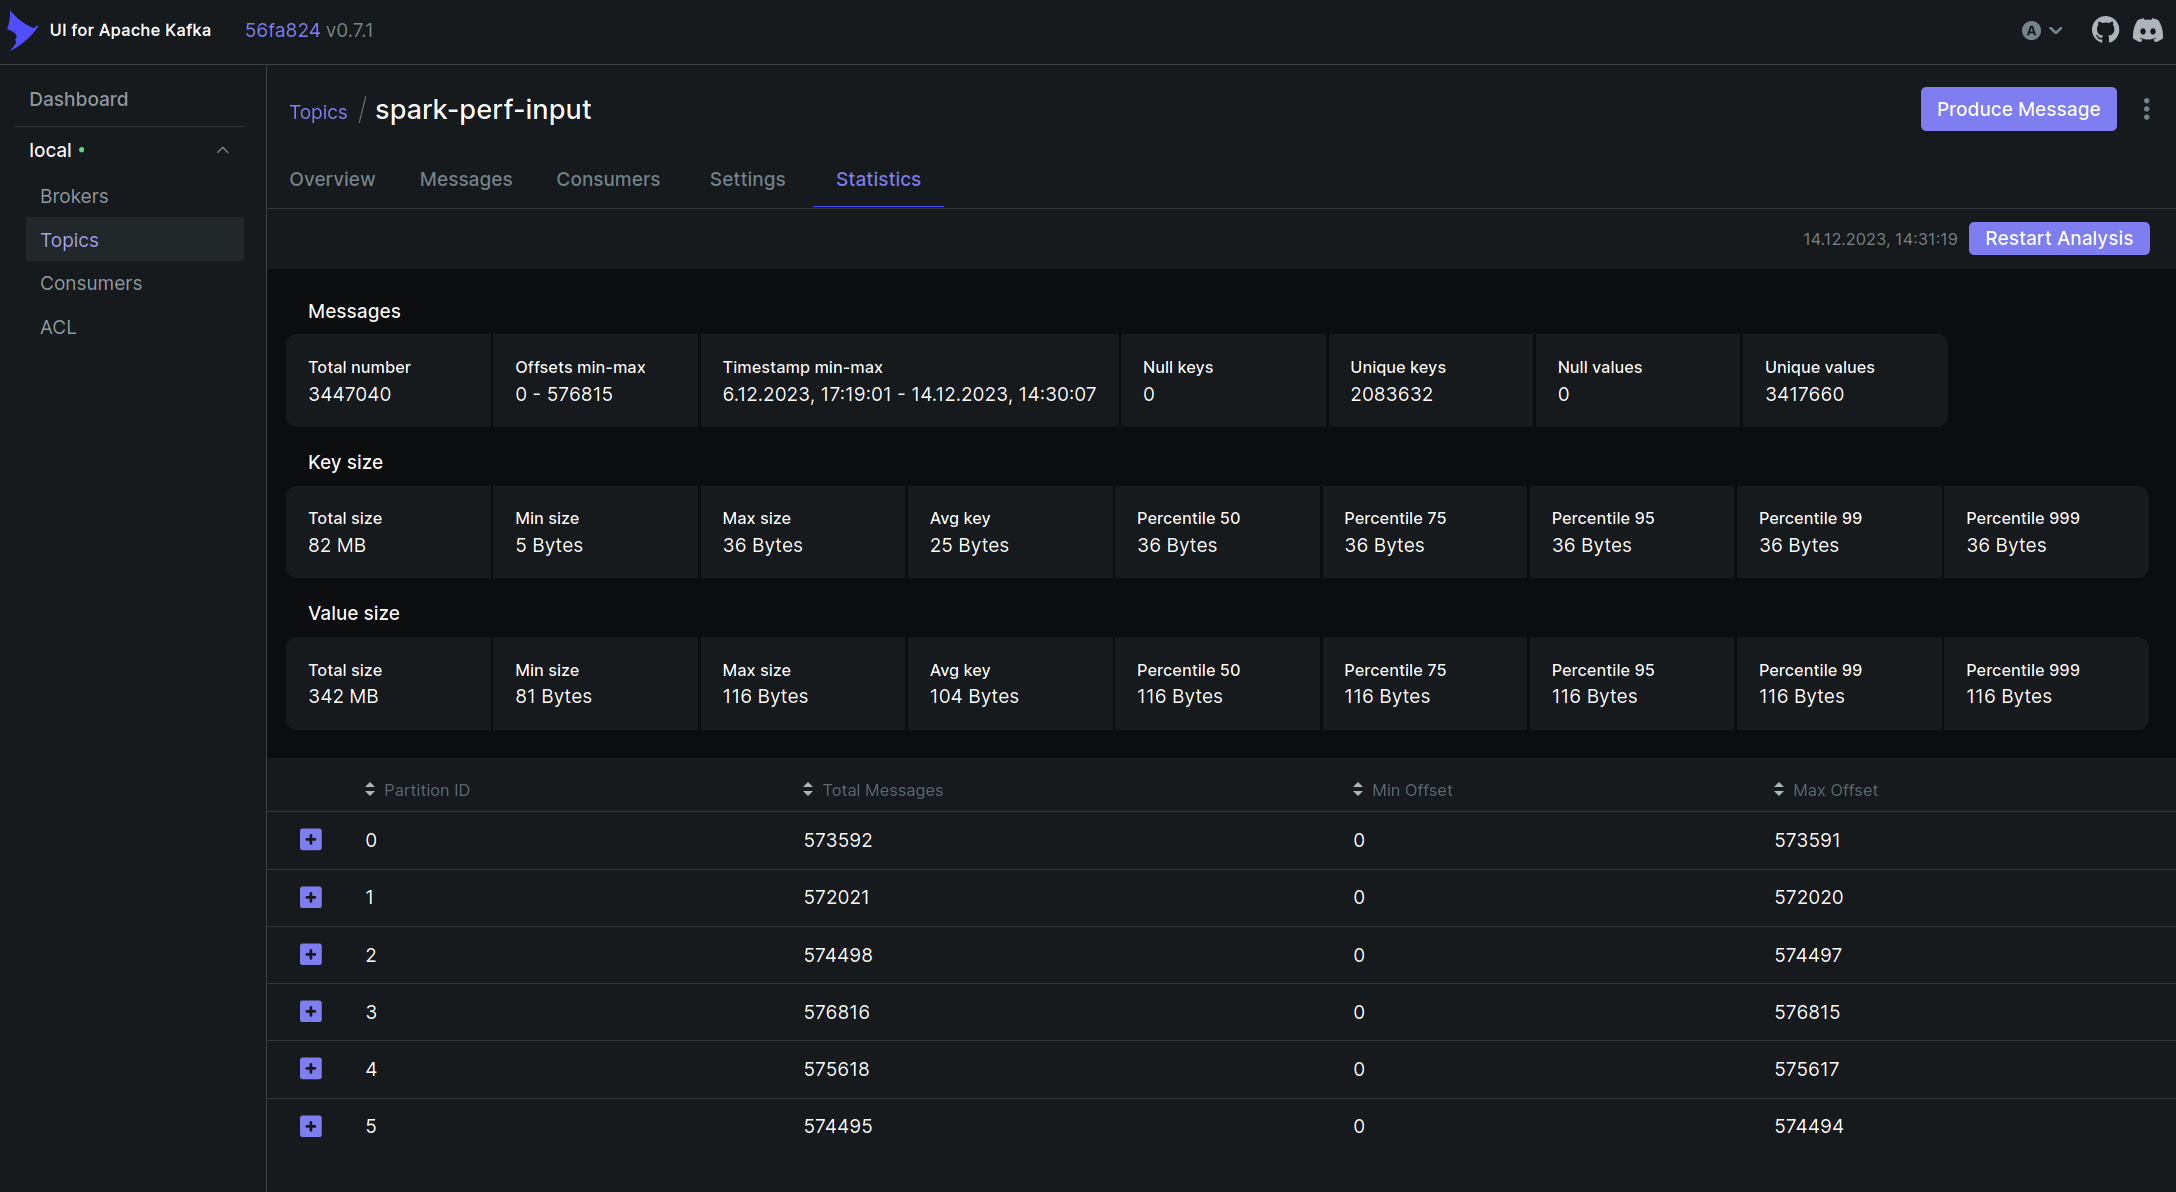Click the Unique keys 2083632 value
Screen dimensions: 2176x1192
[1391, 394]
